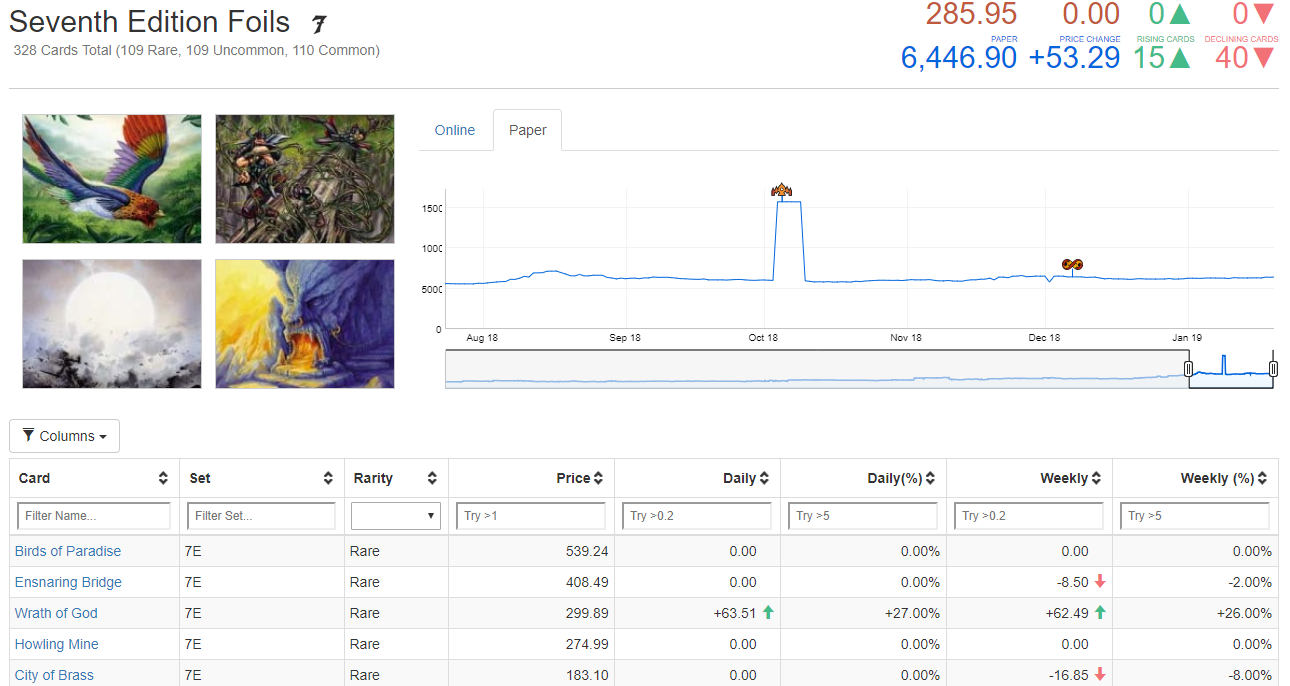Image resolution: width=1290 pixels, height=686 pixels.
Task: Open the Birds of Paradise card link
Action: [x=68, y=551]
